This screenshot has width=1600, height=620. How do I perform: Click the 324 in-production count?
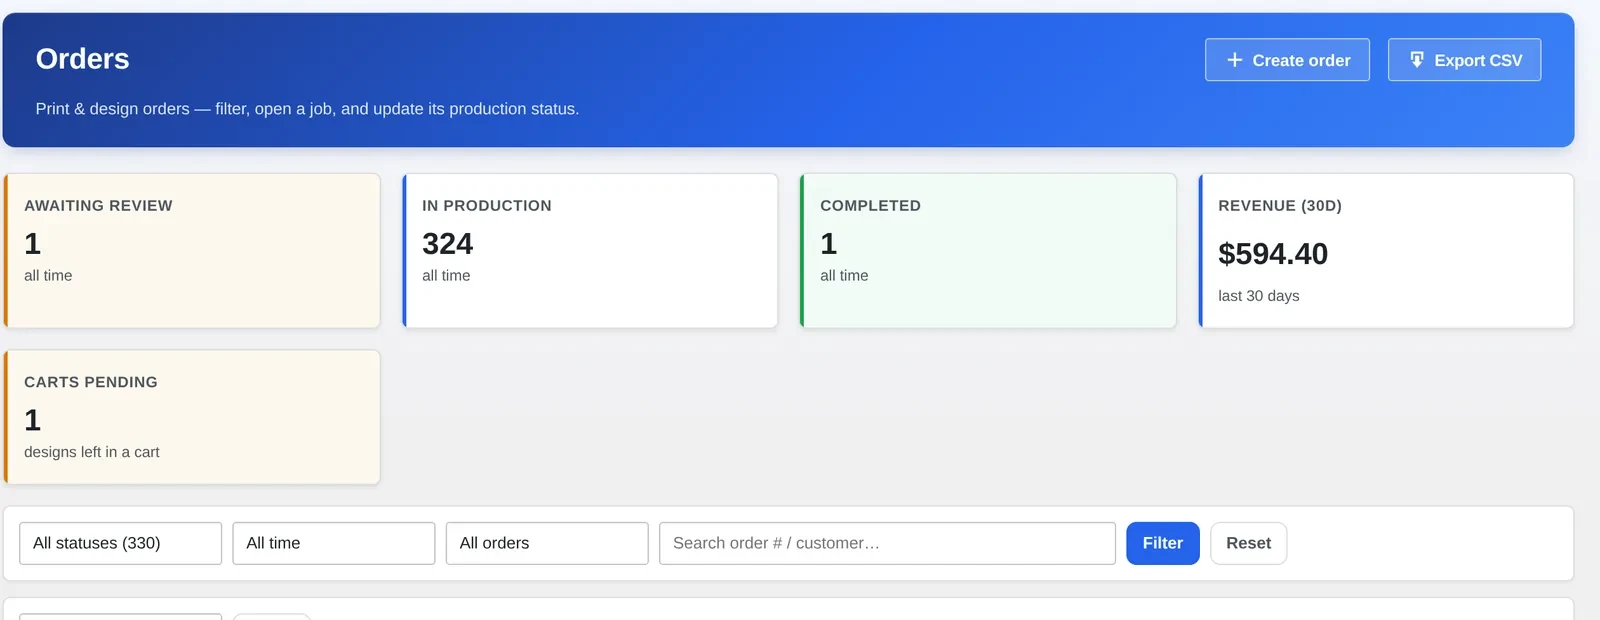click(x=447, y=244)
